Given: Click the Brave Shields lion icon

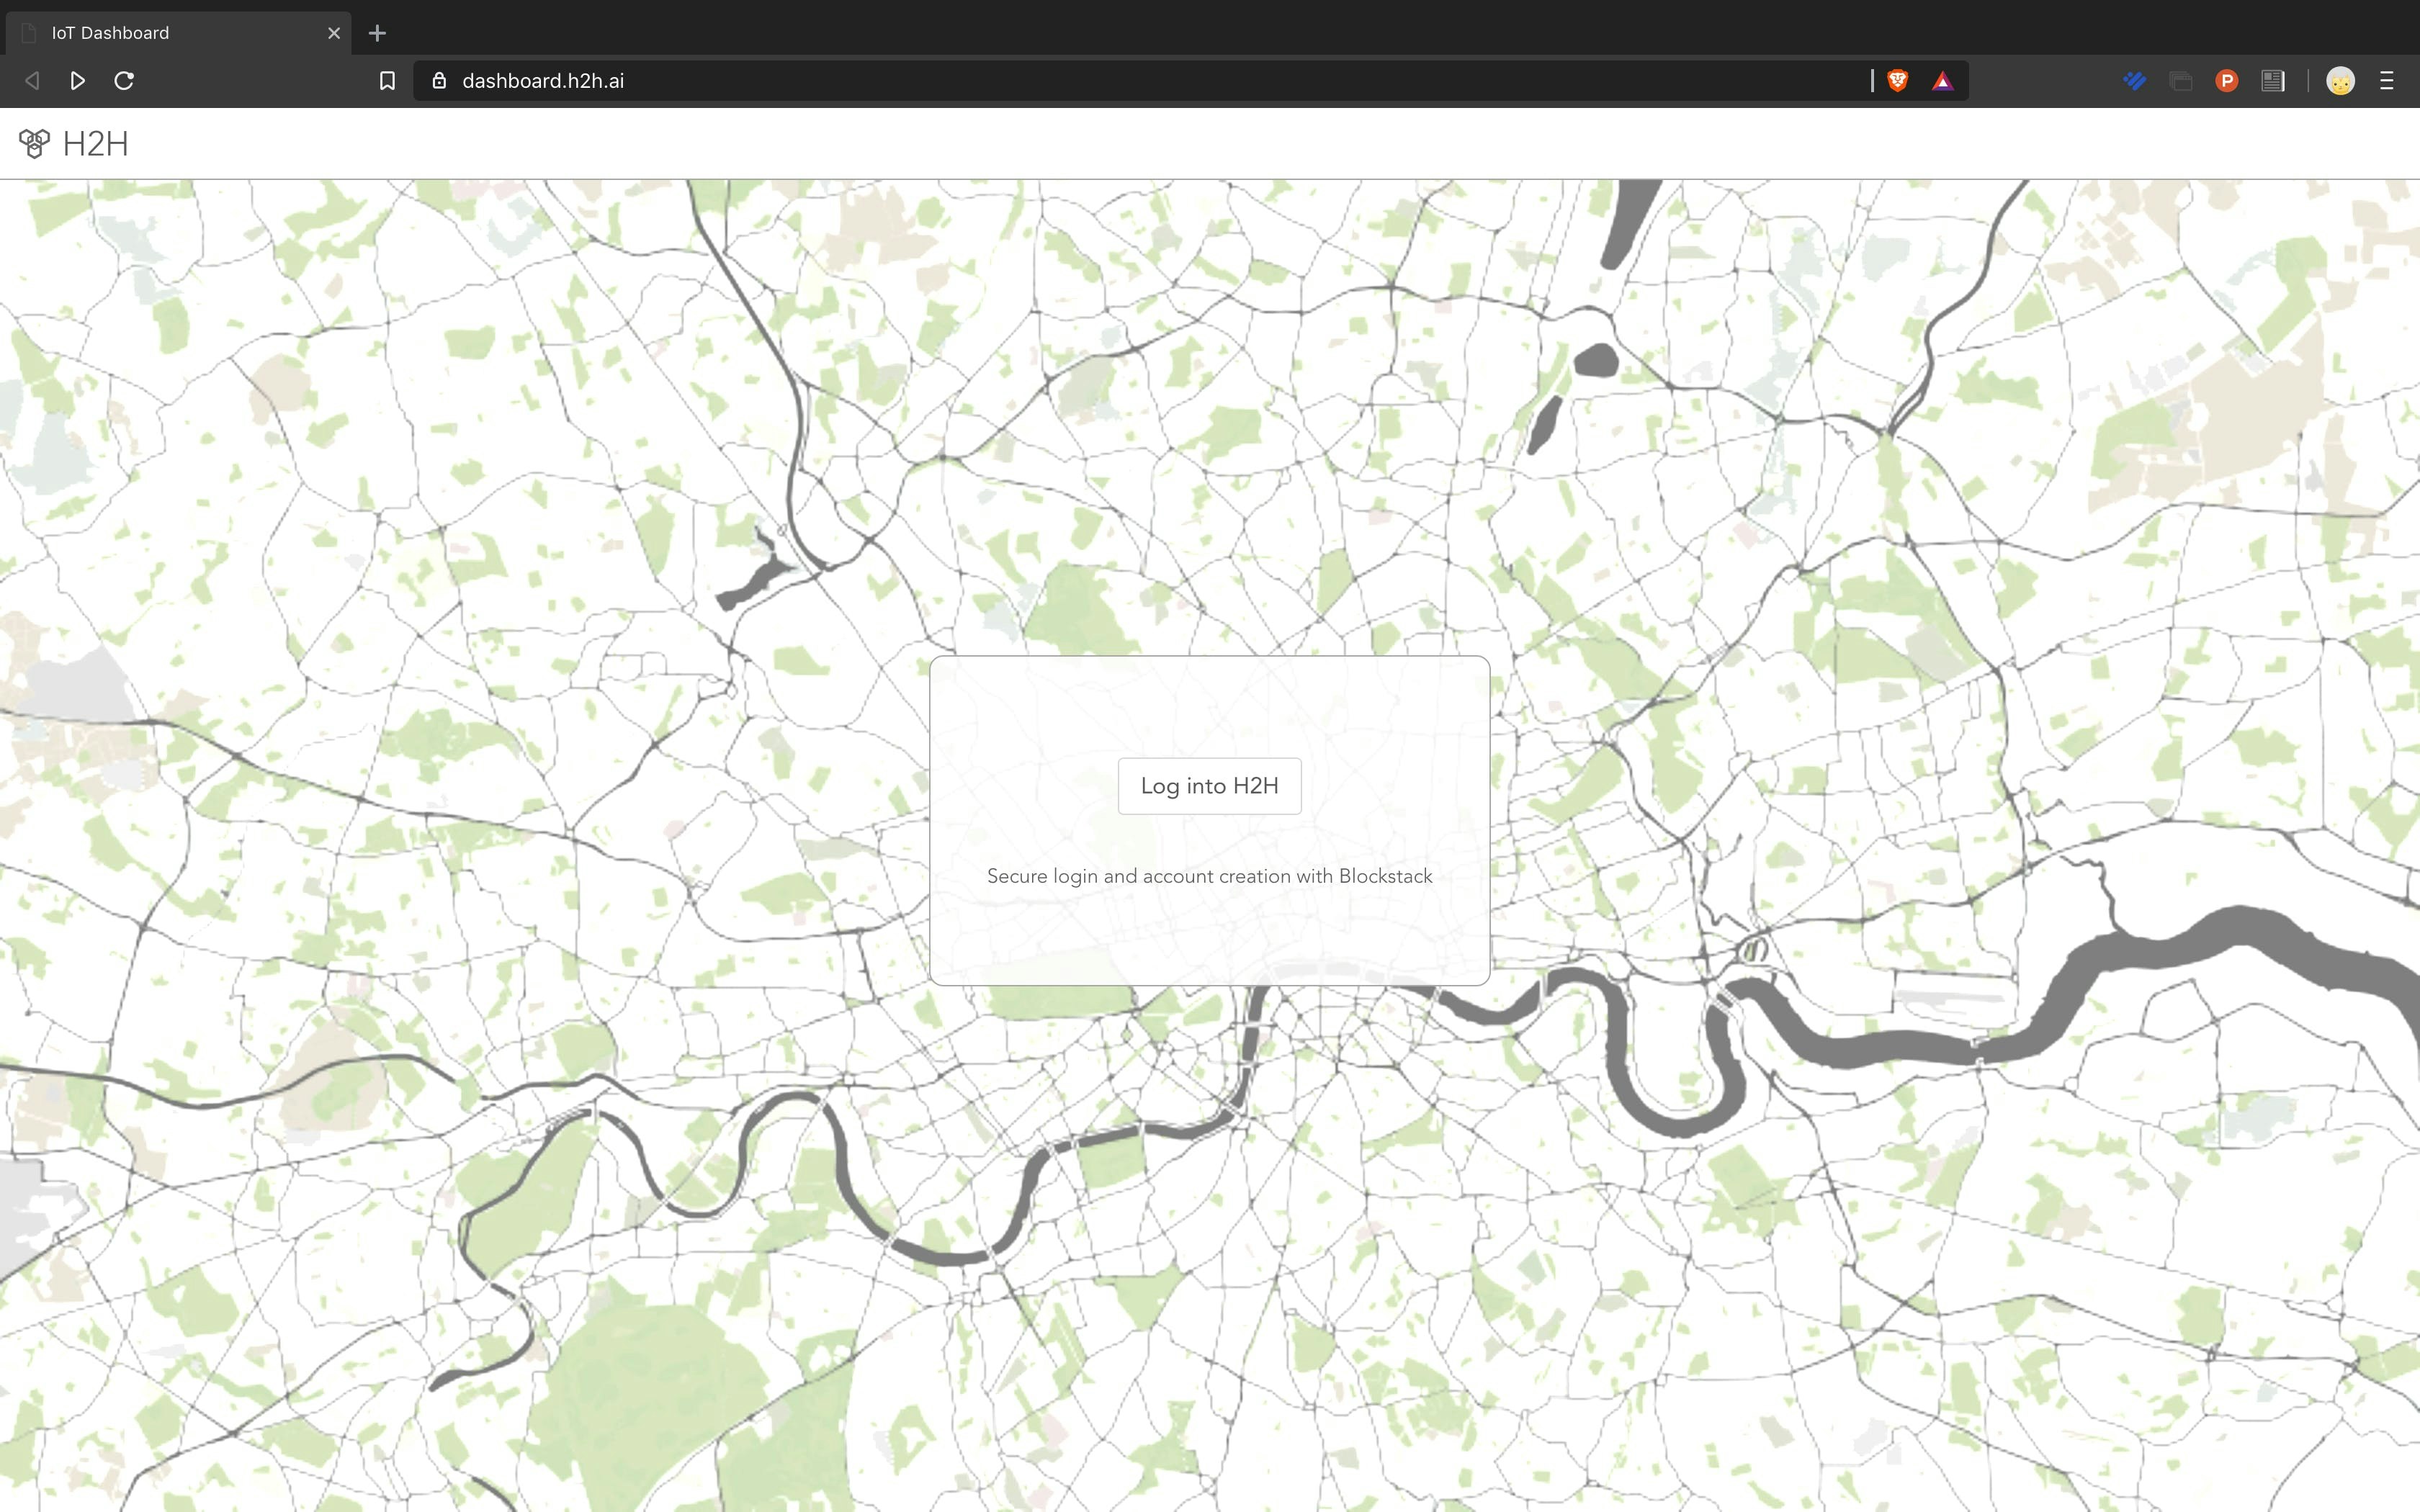Looking at the screenshot, I should point(1897,81).
